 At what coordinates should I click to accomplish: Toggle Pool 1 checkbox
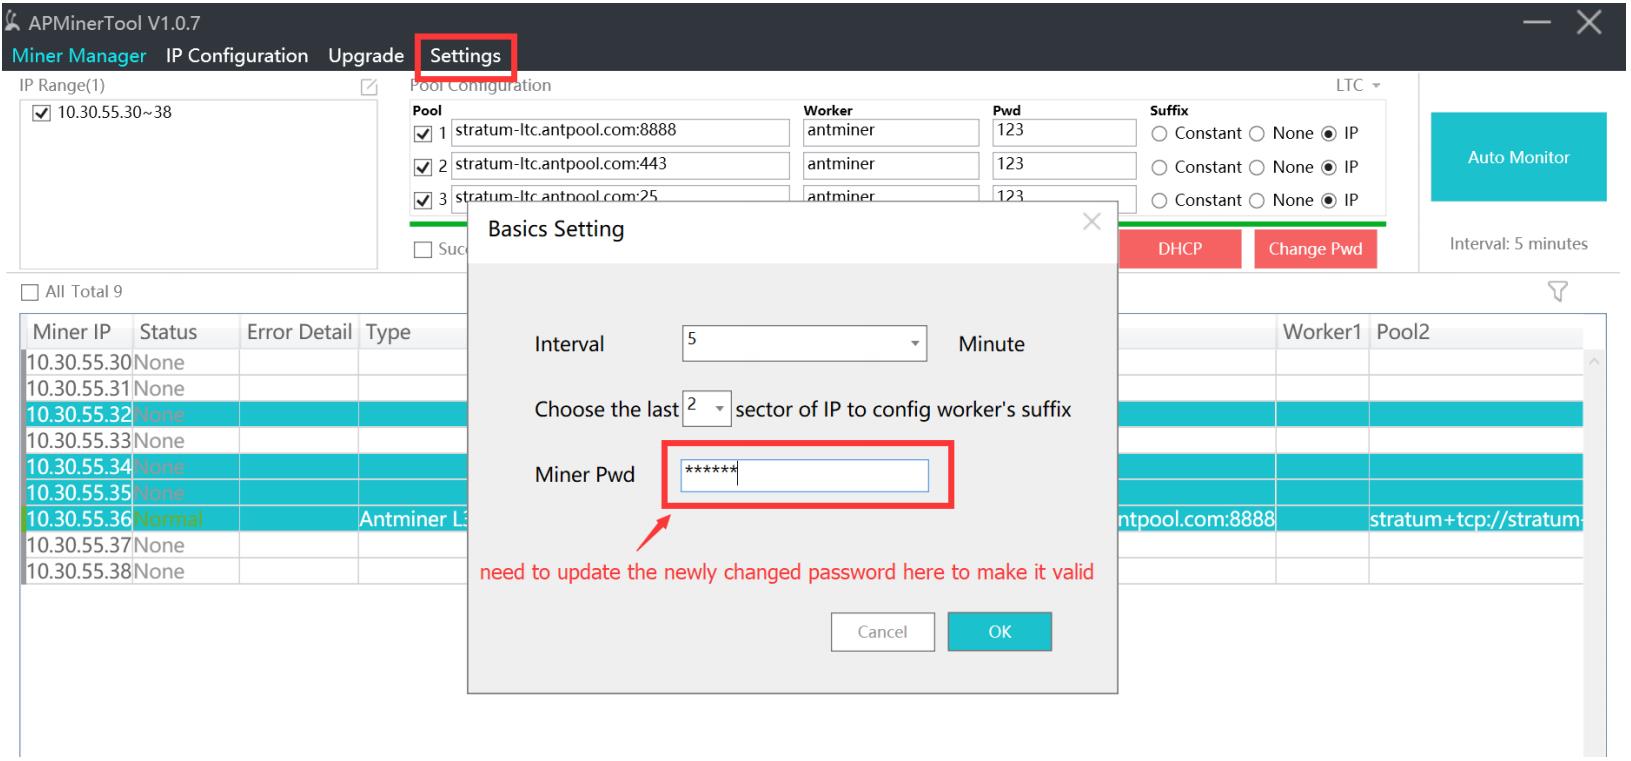tap(422, 134)
